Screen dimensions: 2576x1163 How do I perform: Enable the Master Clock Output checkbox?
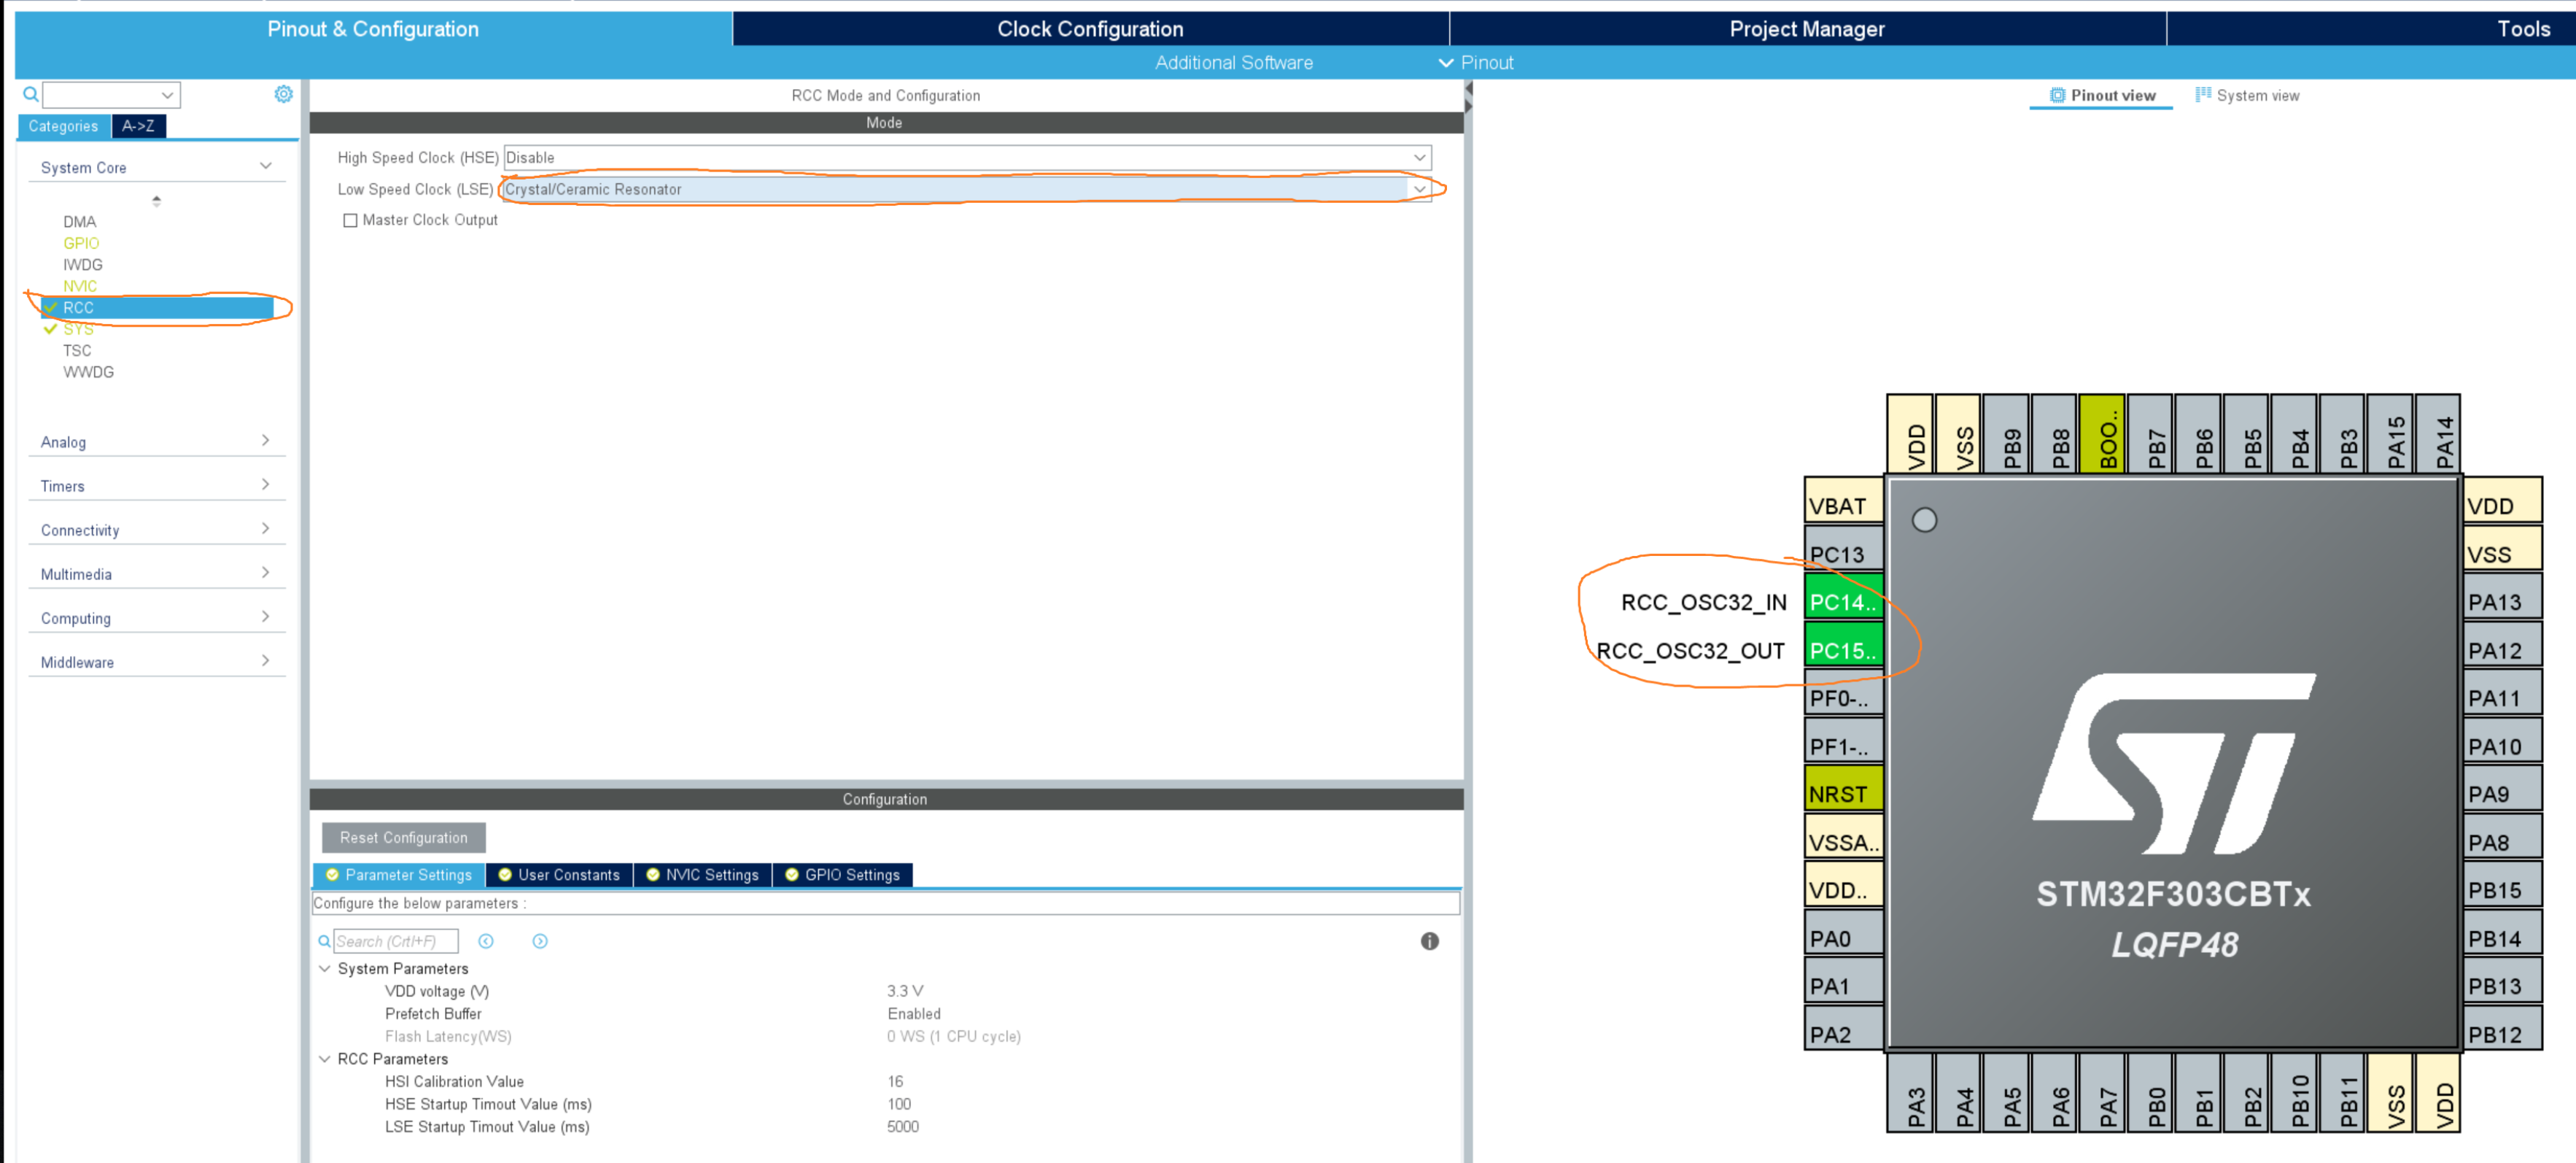[x=350, y=220]
